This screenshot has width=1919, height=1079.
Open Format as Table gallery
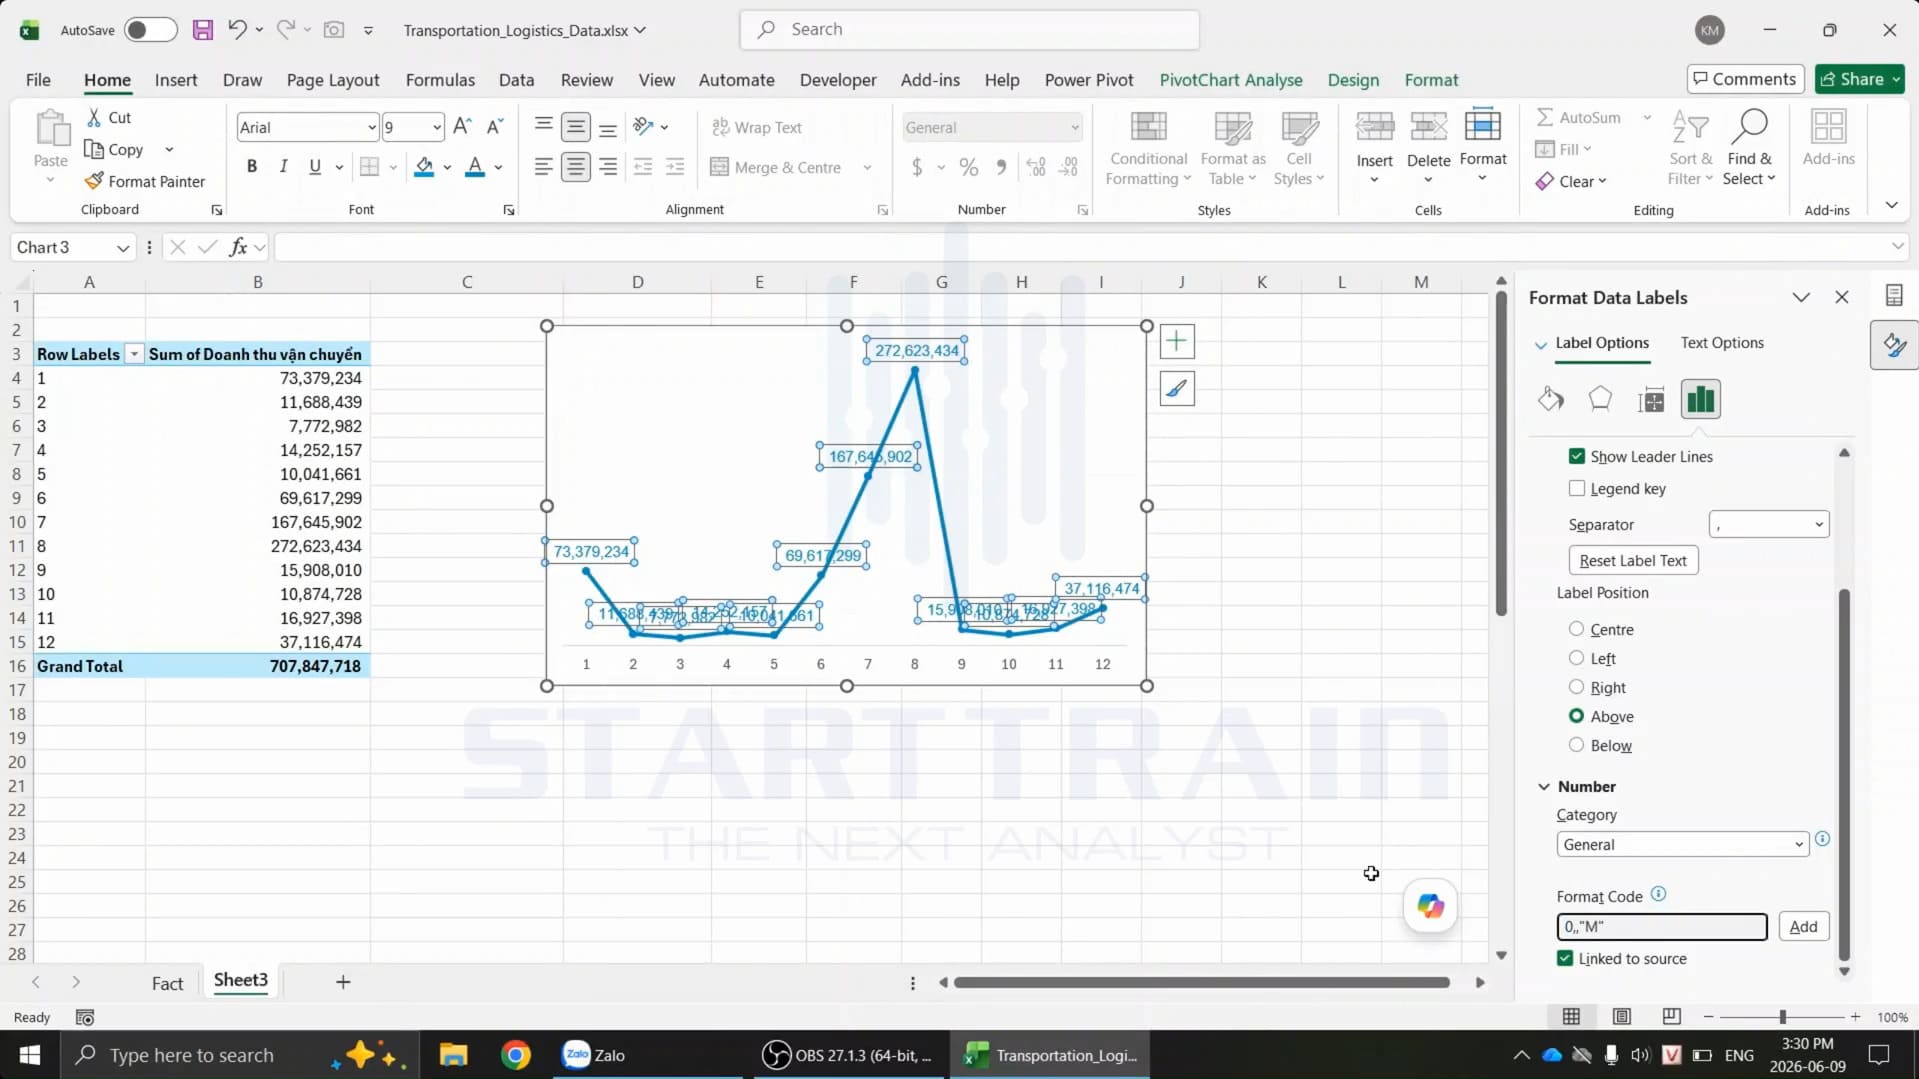click(1232, 149)
